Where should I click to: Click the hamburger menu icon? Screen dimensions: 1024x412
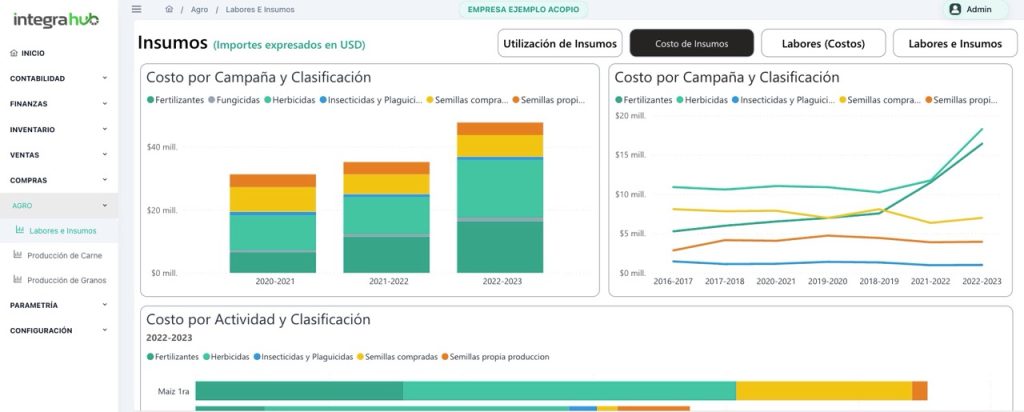[x=137, y=9]
